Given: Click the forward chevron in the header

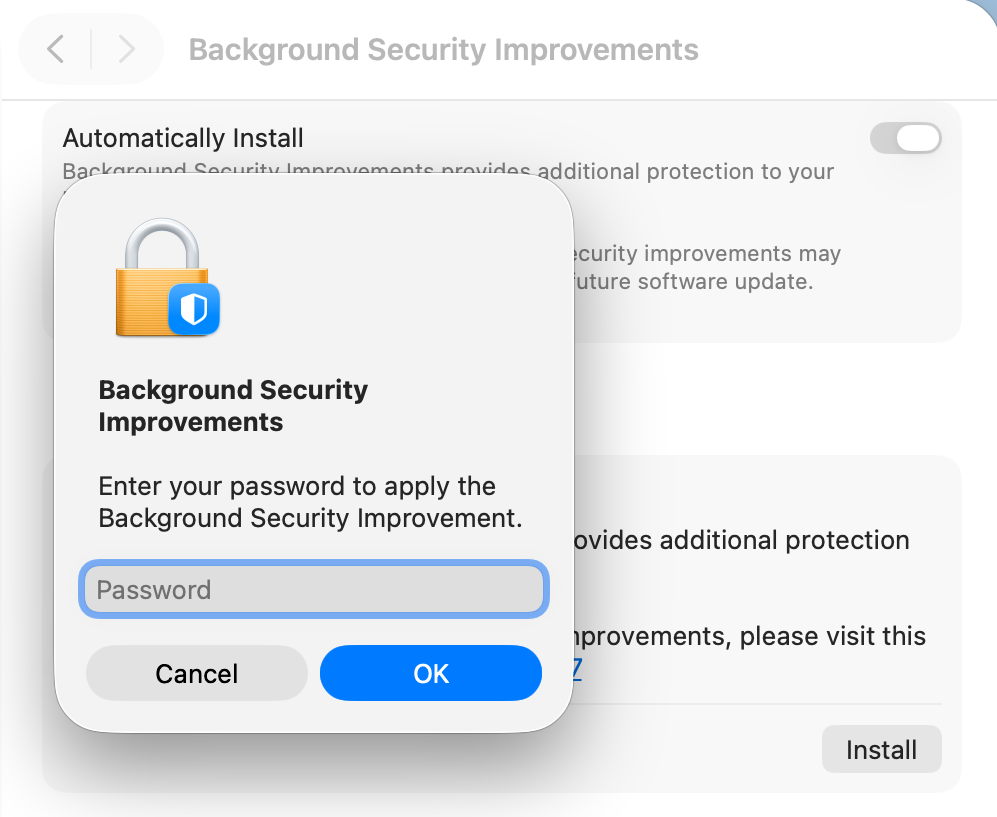Looking at the screenshot, I should point(126,49).
